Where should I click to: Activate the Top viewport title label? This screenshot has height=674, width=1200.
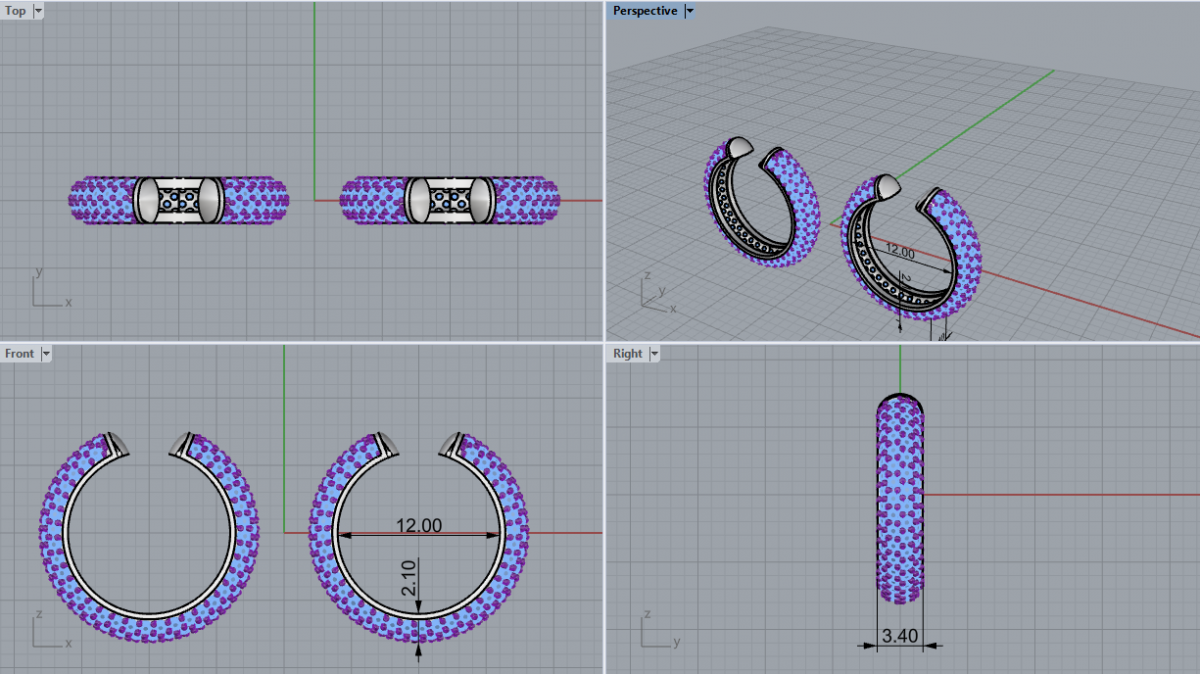[x=16, y=11]
